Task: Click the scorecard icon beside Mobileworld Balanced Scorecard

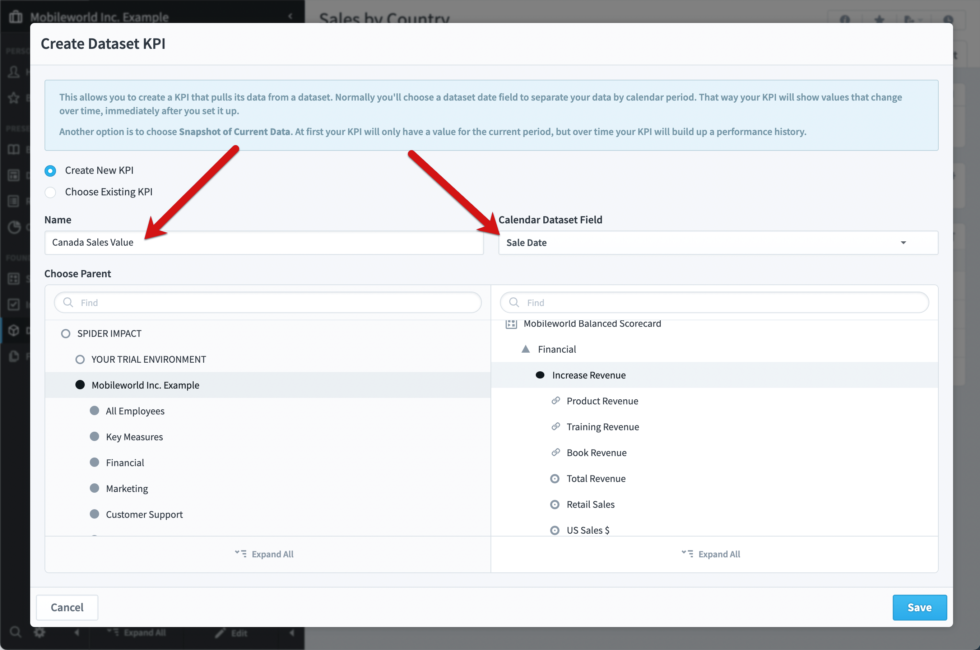Action: pos(511,323)
